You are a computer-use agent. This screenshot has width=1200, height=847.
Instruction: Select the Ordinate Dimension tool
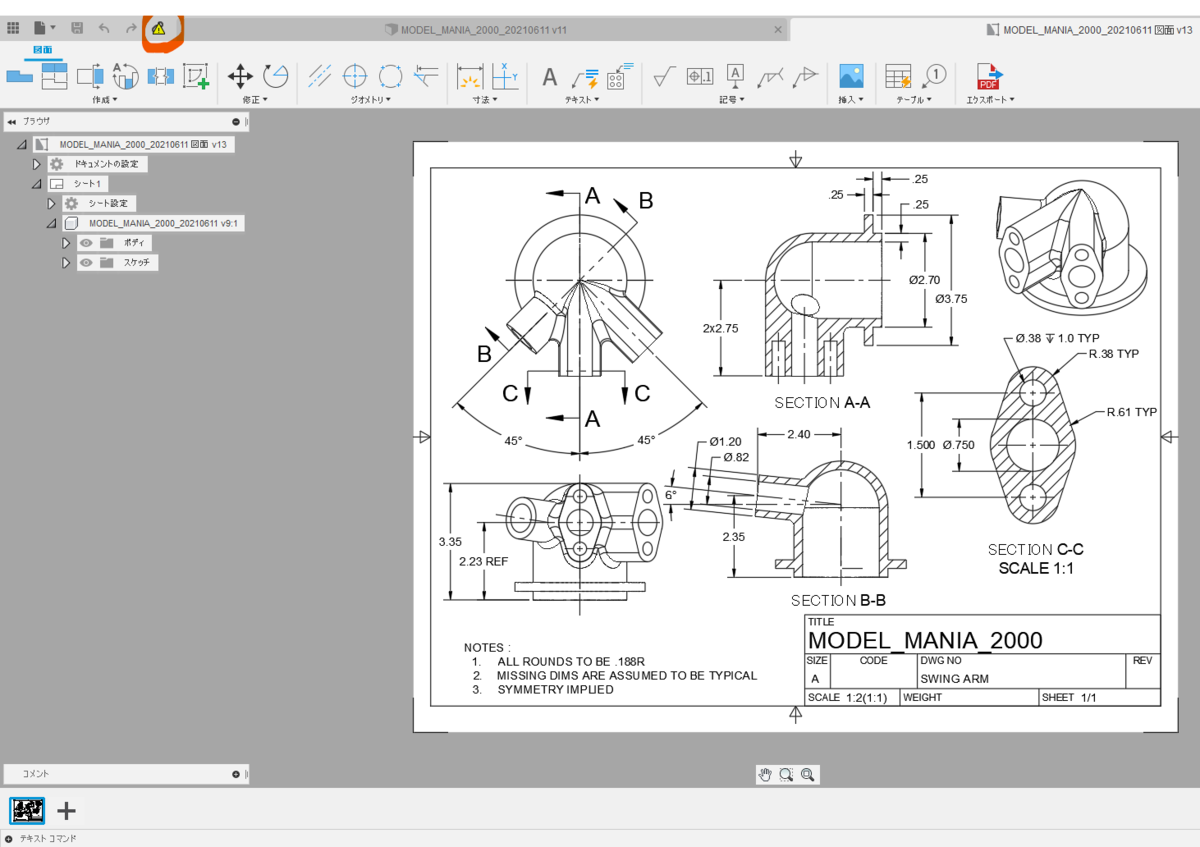tap(505, 75)
